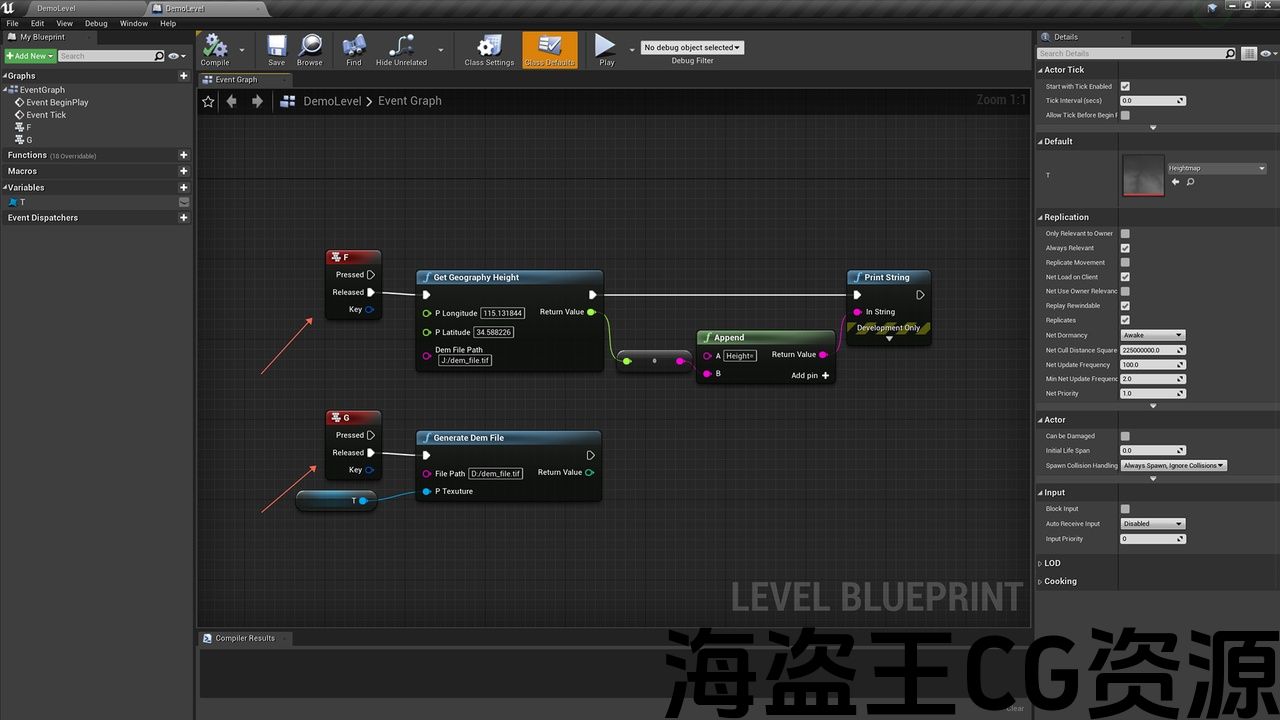Click the P Longitude value field
The image size is (1280, 720).
click(x=503, y=313)
